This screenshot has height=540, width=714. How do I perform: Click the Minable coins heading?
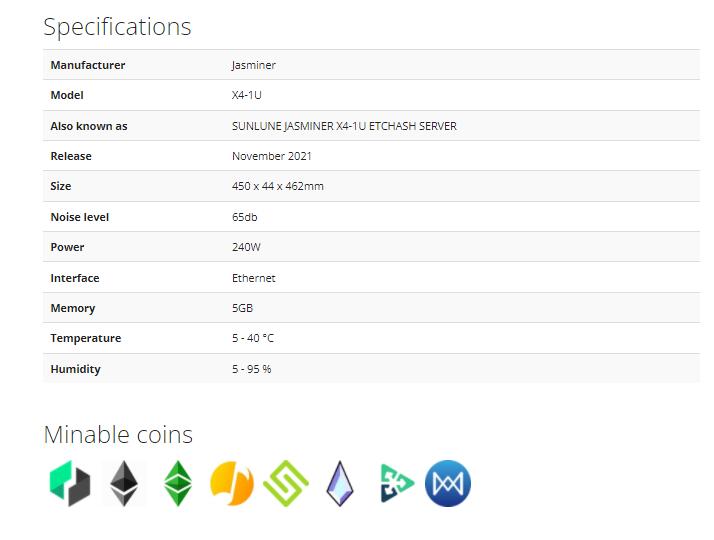118,434
